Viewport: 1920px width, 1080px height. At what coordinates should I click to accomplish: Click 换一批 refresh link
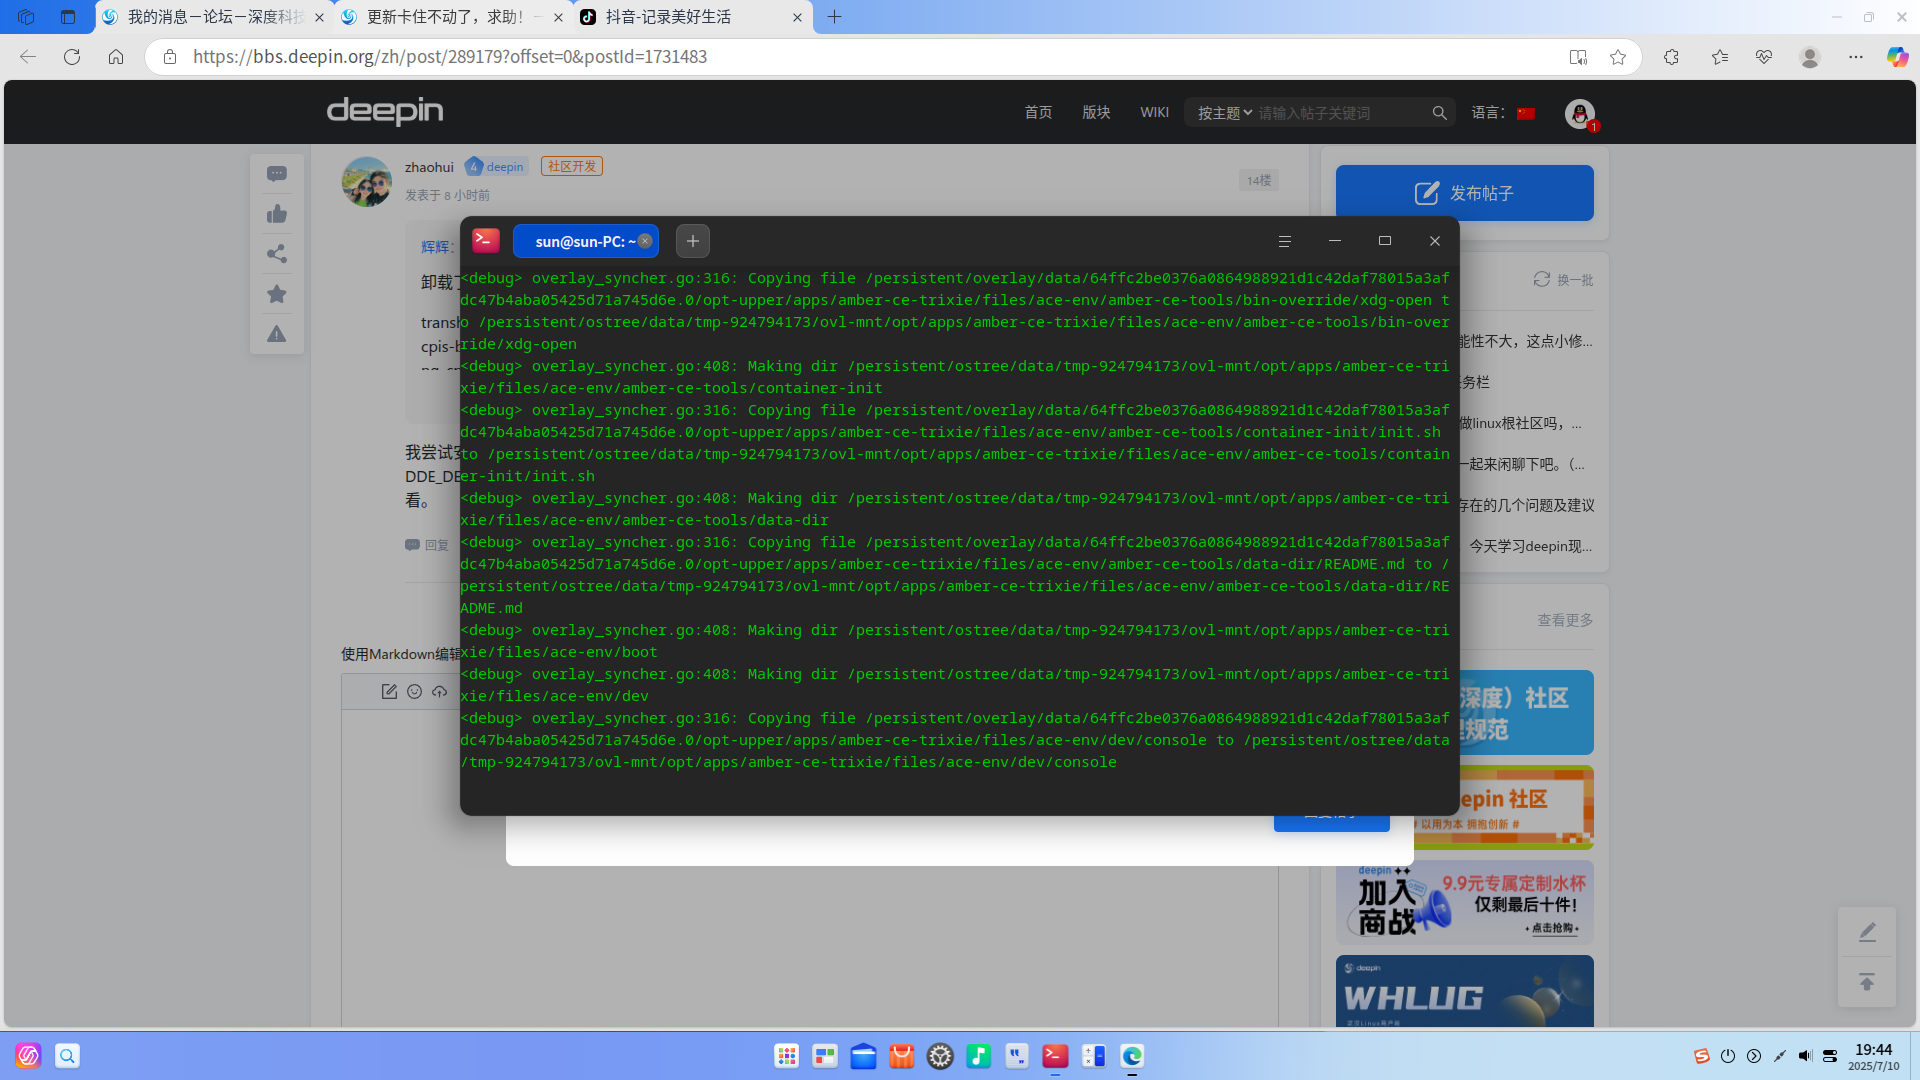pyautogui.click(x=1564, y=280)
